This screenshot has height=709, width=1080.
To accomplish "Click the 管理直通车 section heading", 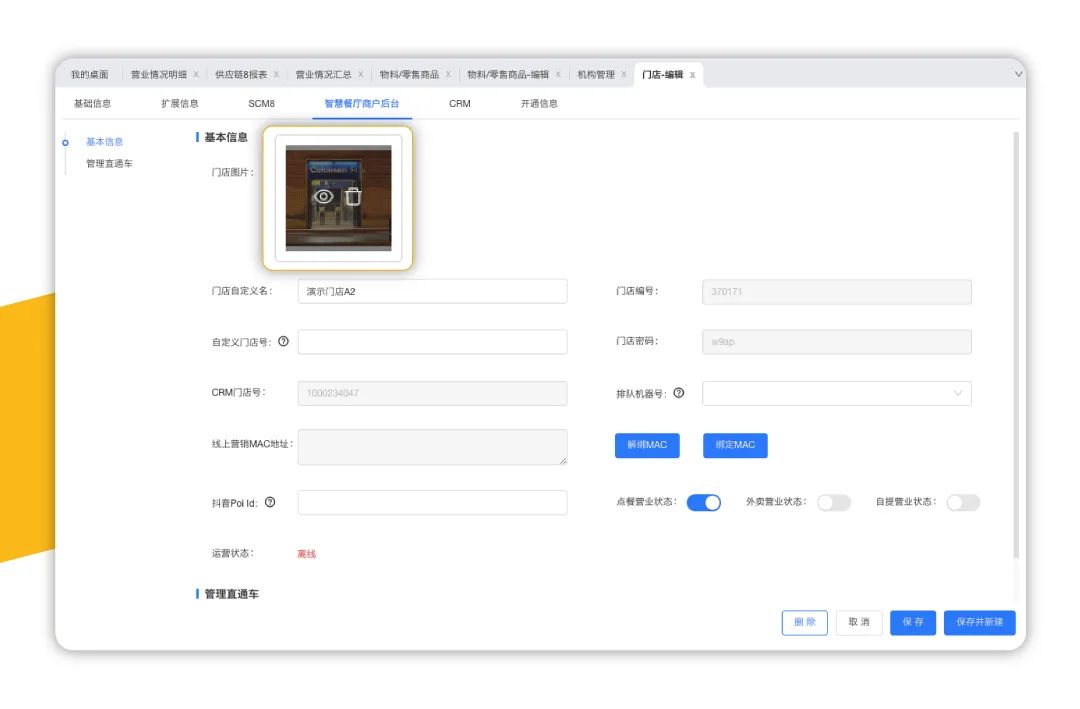I will coord(231,594).
